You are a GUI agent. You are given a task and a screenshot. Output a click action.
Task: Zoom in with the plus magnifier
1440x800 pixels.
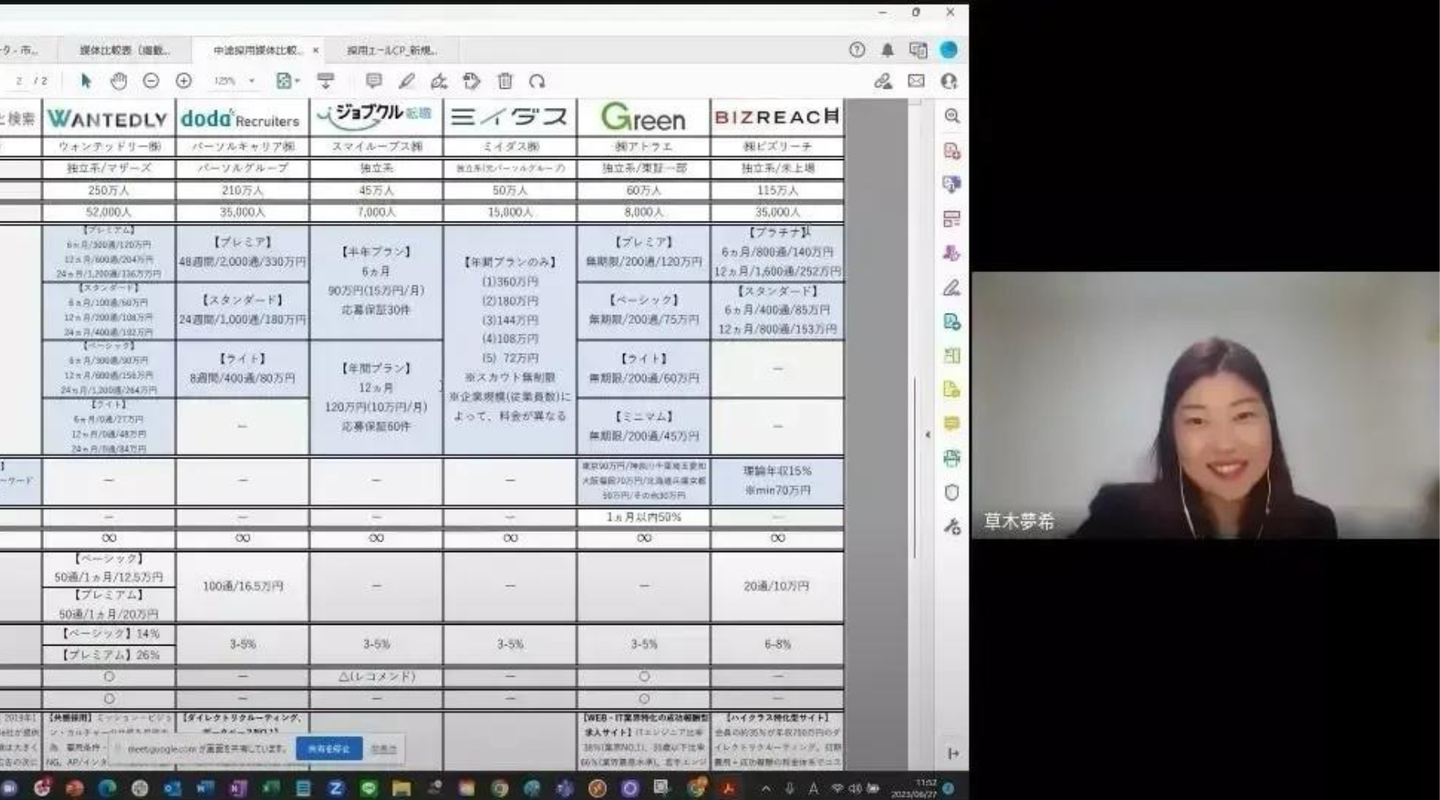[184, 81]
